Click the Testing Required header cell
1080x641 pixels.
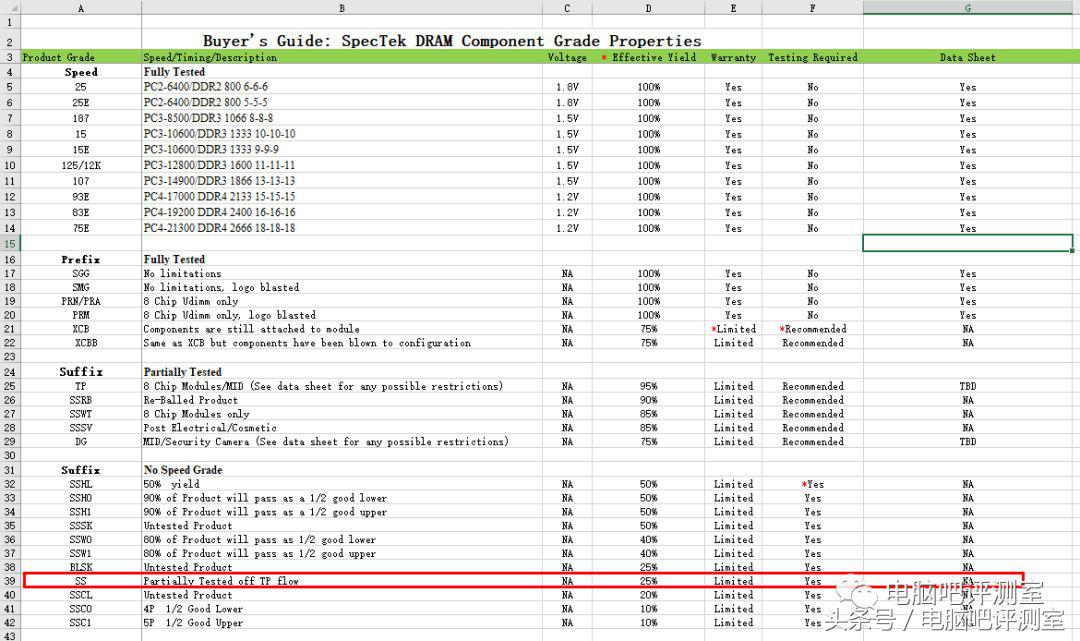813,57
